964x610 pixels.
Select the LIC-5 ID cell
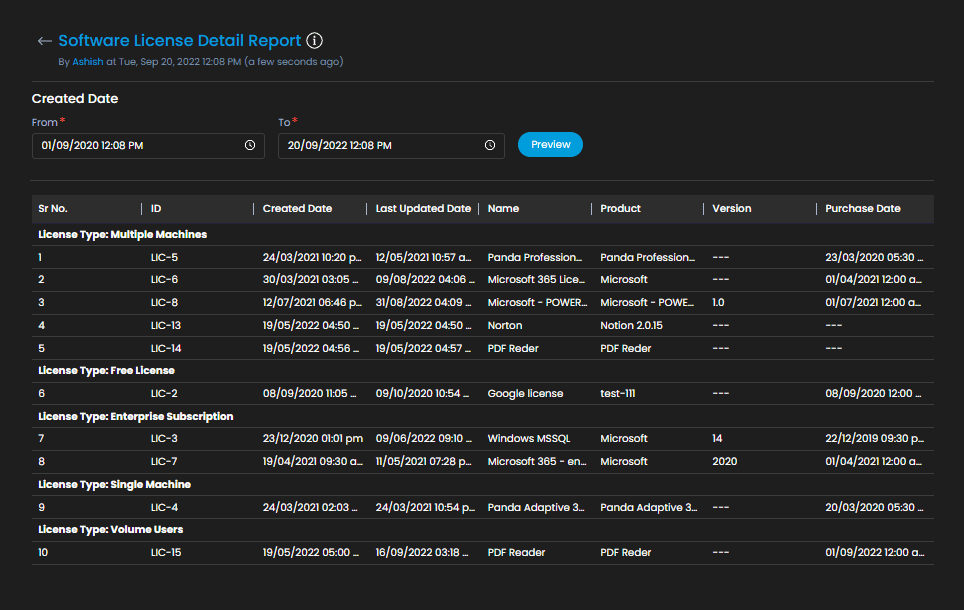tap(164, 257)
